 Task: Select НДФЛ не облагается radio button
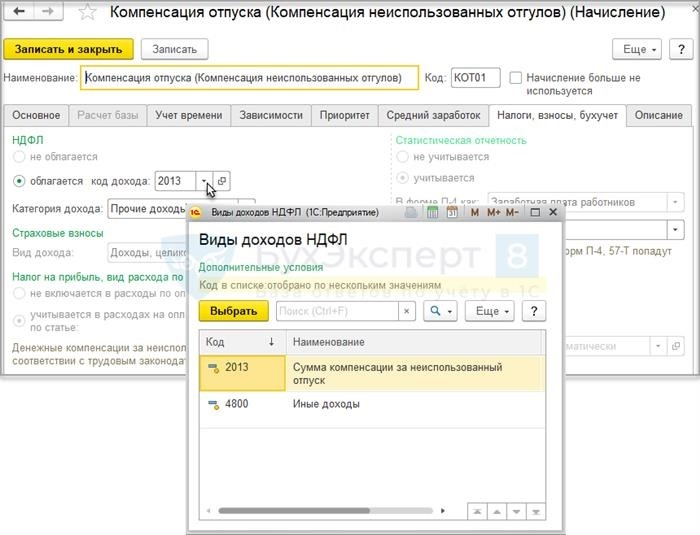pos(19,157)
